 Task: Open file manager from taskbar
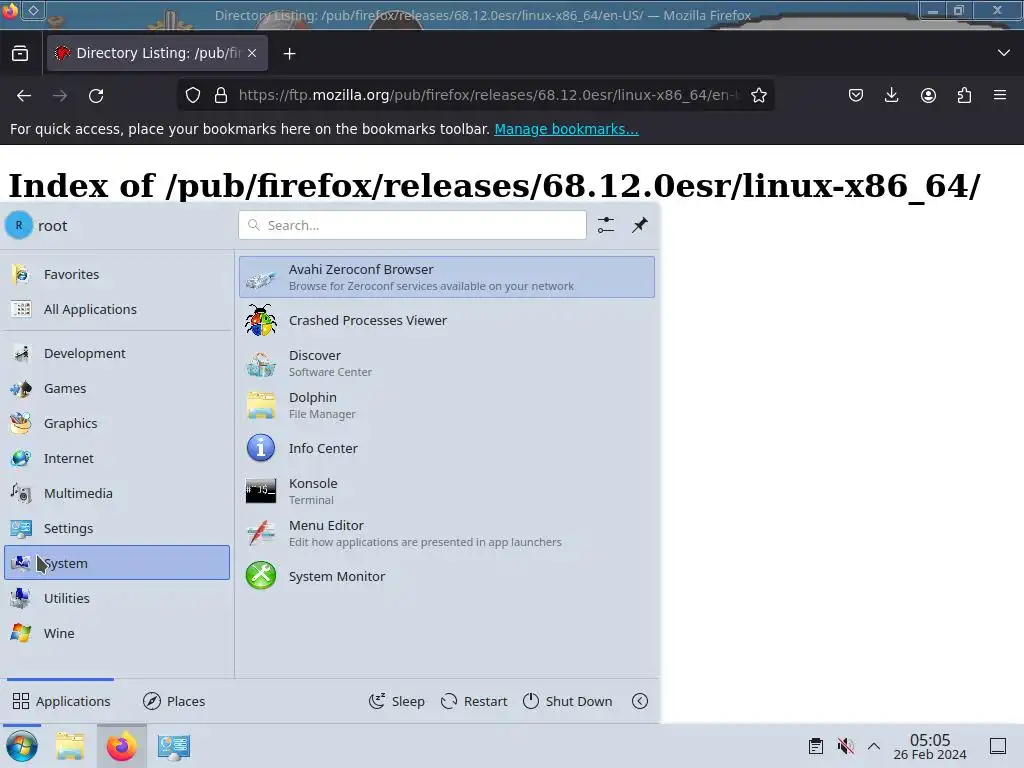tap(70, 746)
